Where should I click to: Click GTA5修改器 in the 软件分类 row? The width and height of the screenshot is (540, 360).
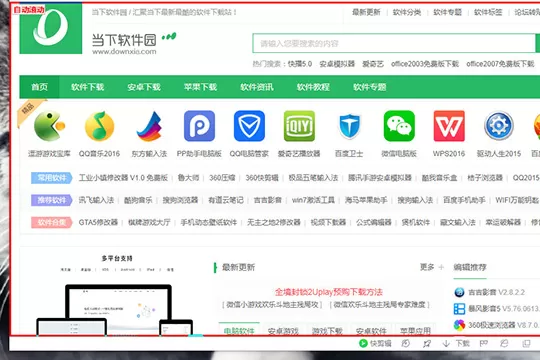tap(98, 223)
